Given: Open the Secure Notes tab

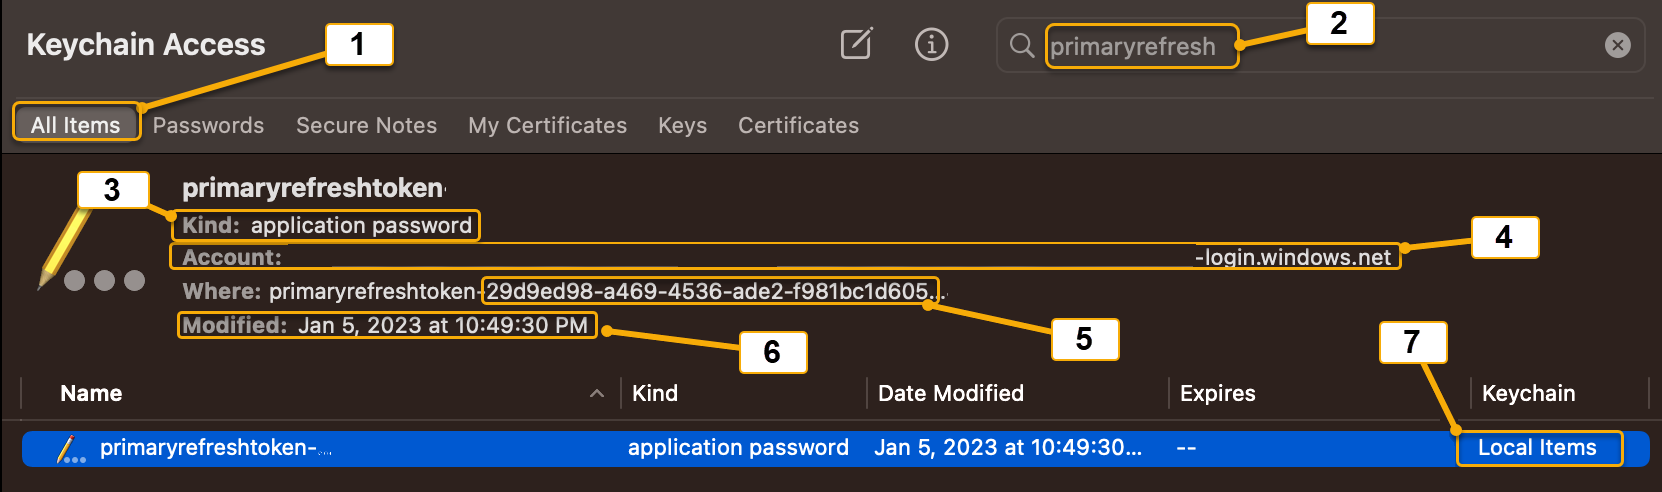Looking at the screenshot, I should [366, 125].
